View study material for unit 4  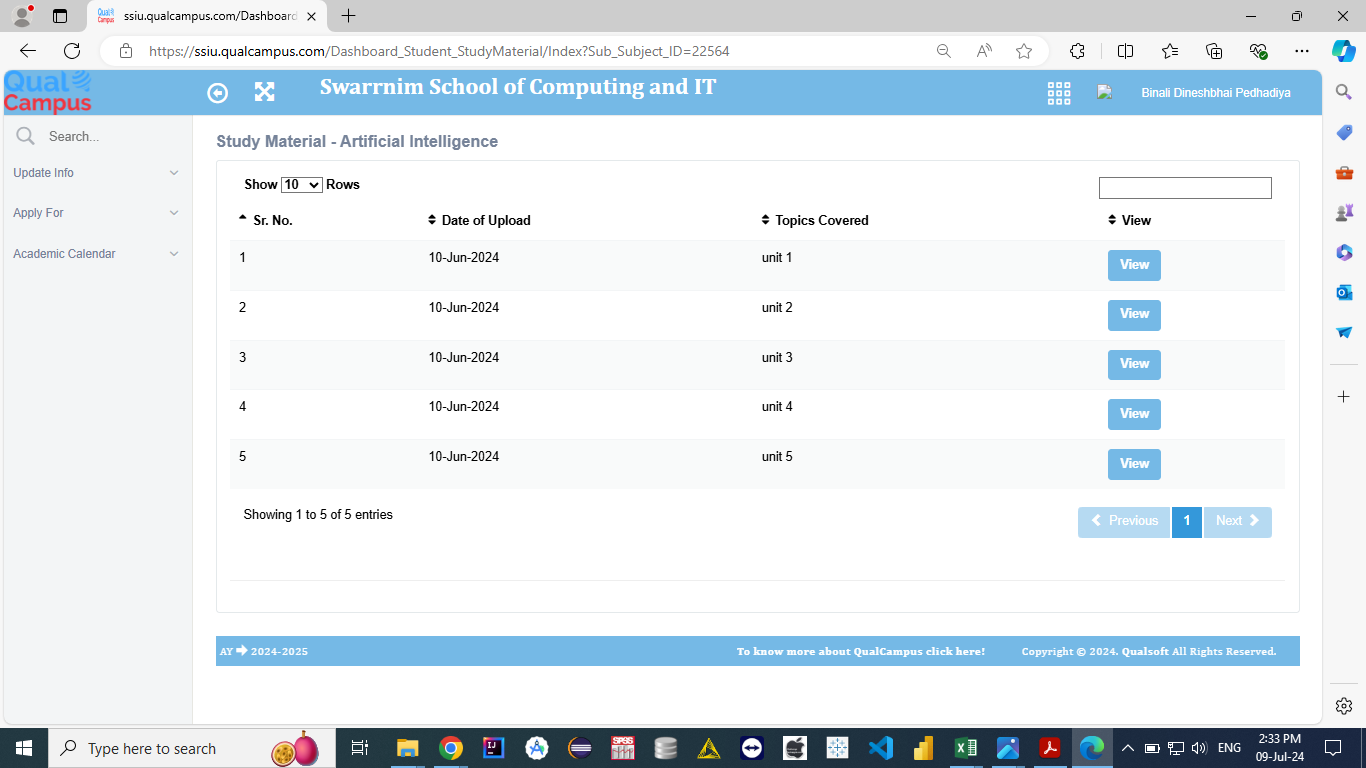coord(1134,414)
